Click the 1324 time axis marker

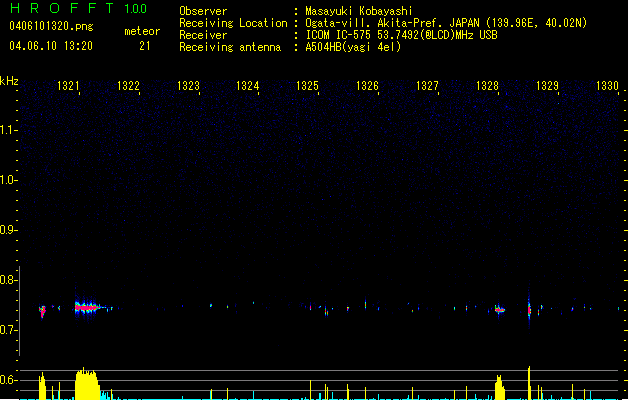pyautogui.click(x=248, y=86)
